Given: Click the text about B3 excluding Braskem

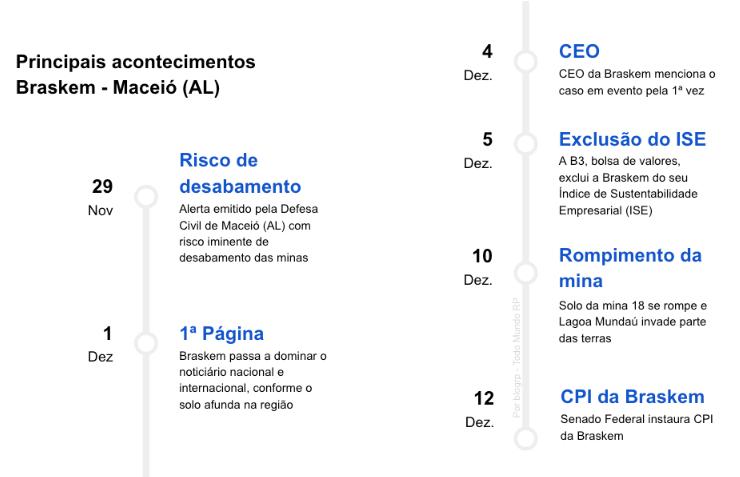Looking at the screenshot, I should tap(628, 185).
